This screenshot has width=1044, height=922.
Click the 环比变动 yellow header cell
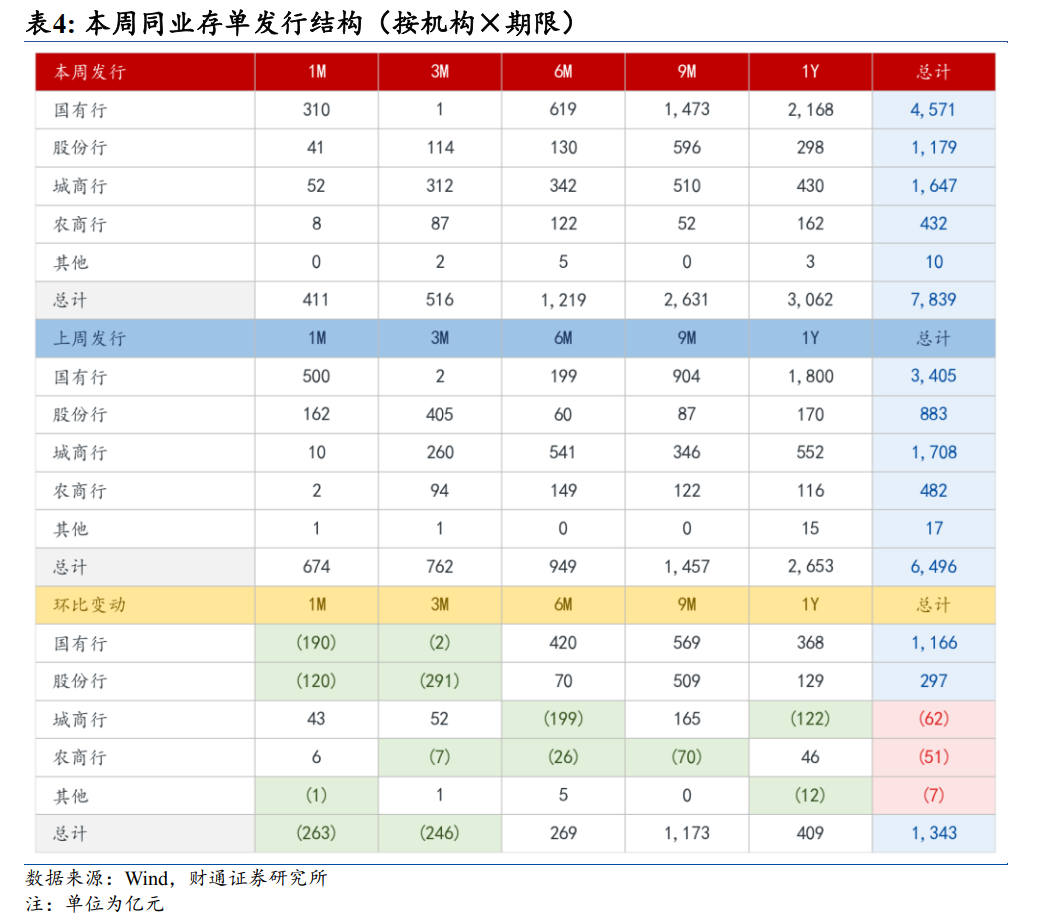pyautogui.click(x=145, y=604)
